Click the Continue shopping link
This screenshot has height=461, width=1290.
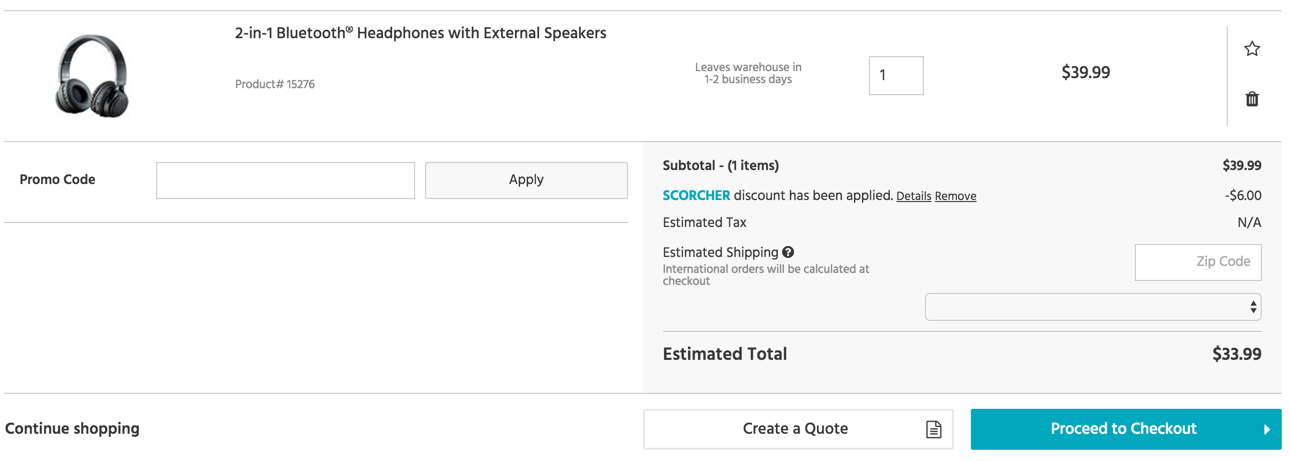[x=72, y=429]
